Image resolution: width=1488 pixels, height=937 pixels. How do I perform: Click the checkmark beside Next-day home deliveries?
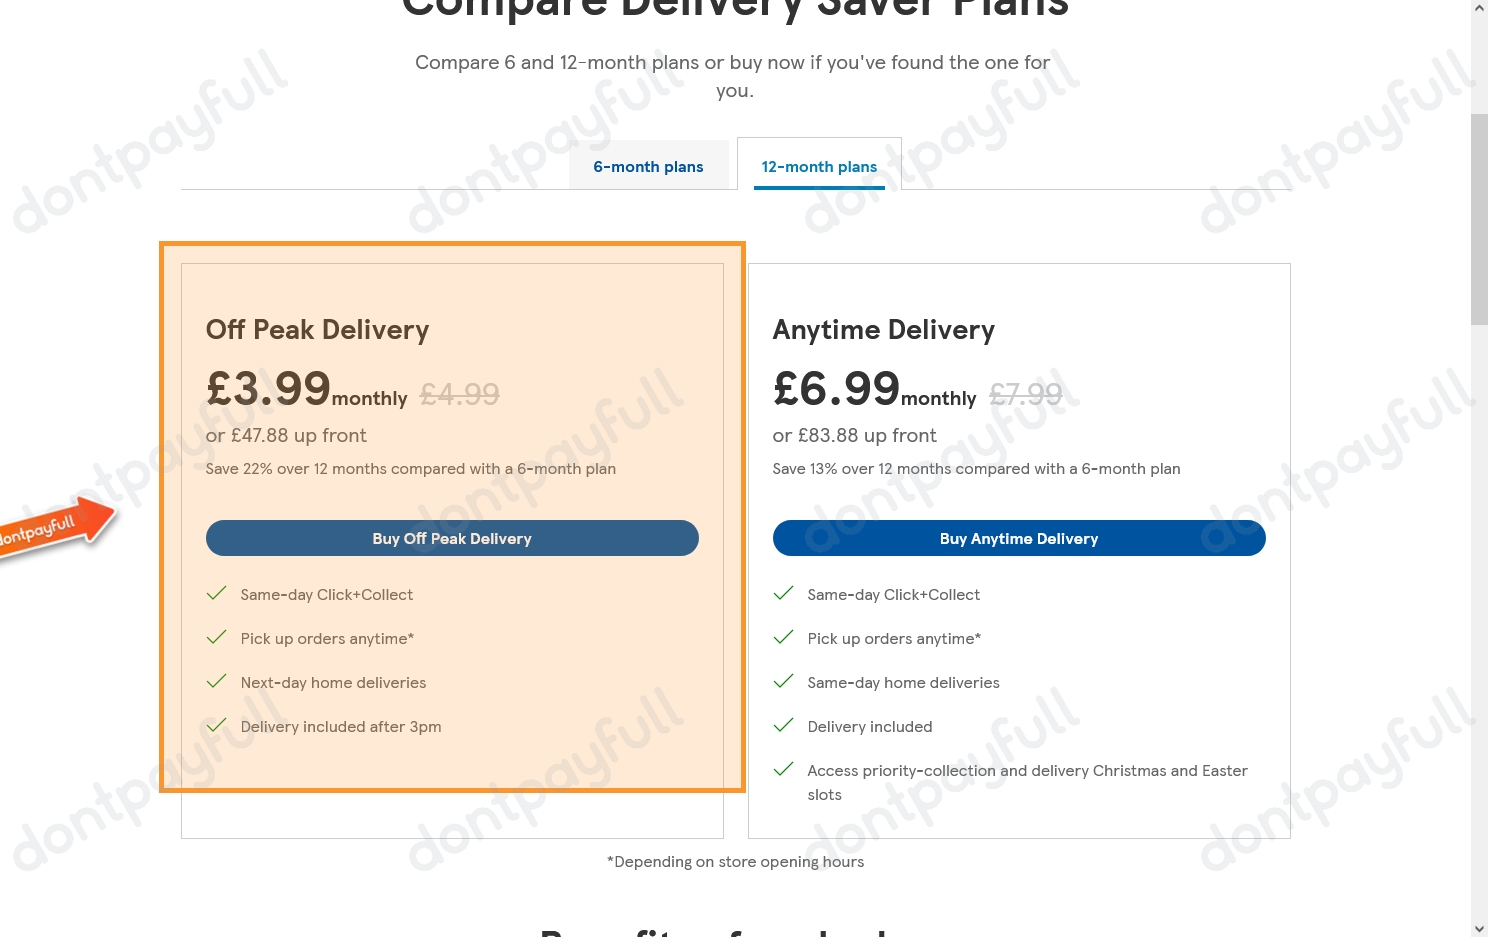tap(216, 681)
